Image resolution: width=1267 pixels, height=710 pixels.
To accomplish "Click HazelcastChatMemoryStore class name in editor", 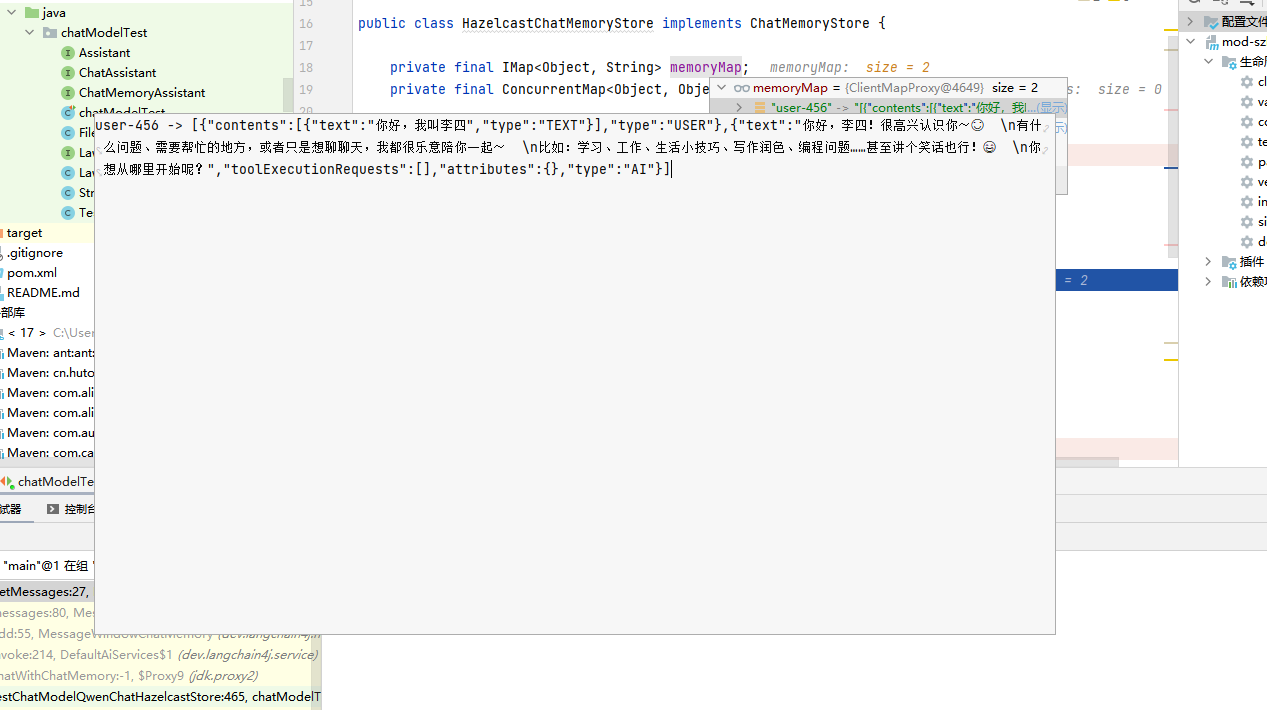I will point(557,23).
